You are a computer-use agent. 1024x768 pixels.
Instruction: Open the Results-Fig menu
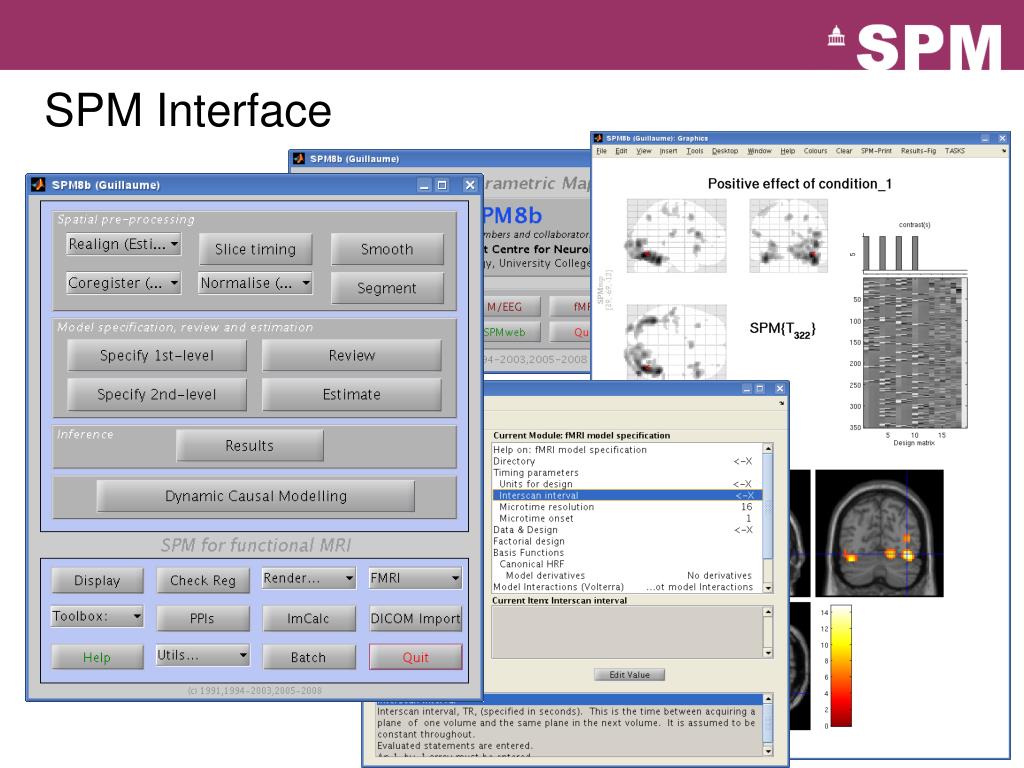point(918,151)
